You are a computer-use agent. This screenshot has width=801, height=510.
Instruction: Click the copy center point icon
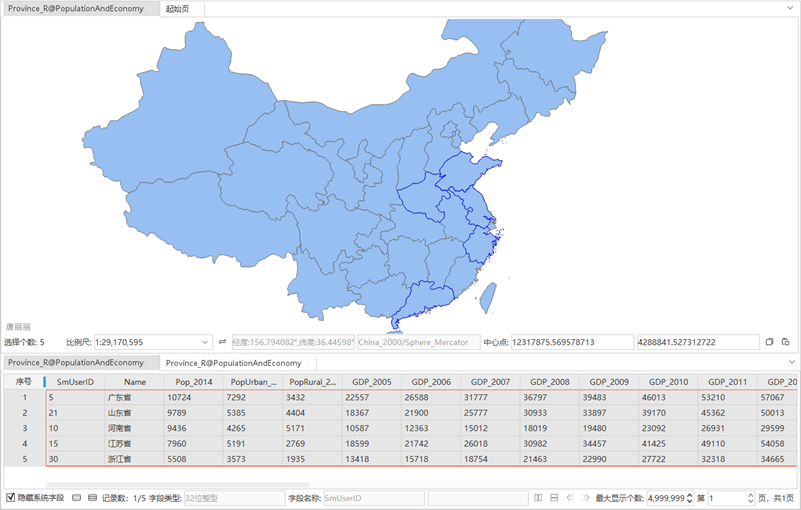(769, 342)
